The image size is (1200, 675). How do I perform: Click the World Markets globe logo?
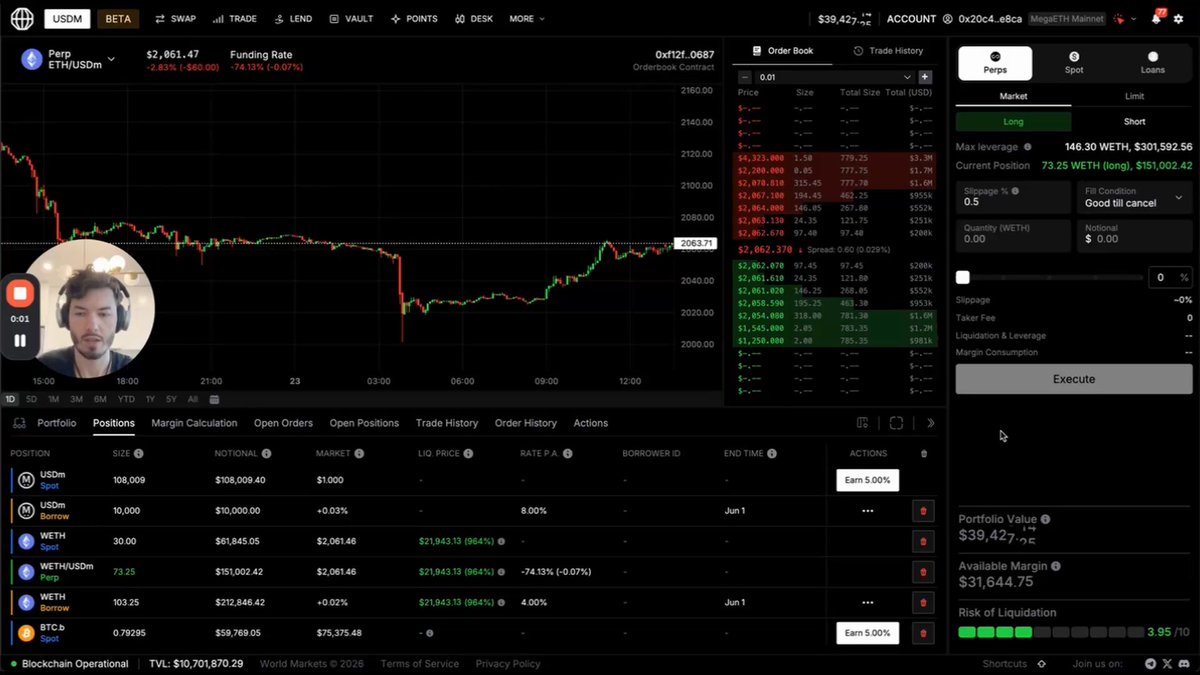22,18
